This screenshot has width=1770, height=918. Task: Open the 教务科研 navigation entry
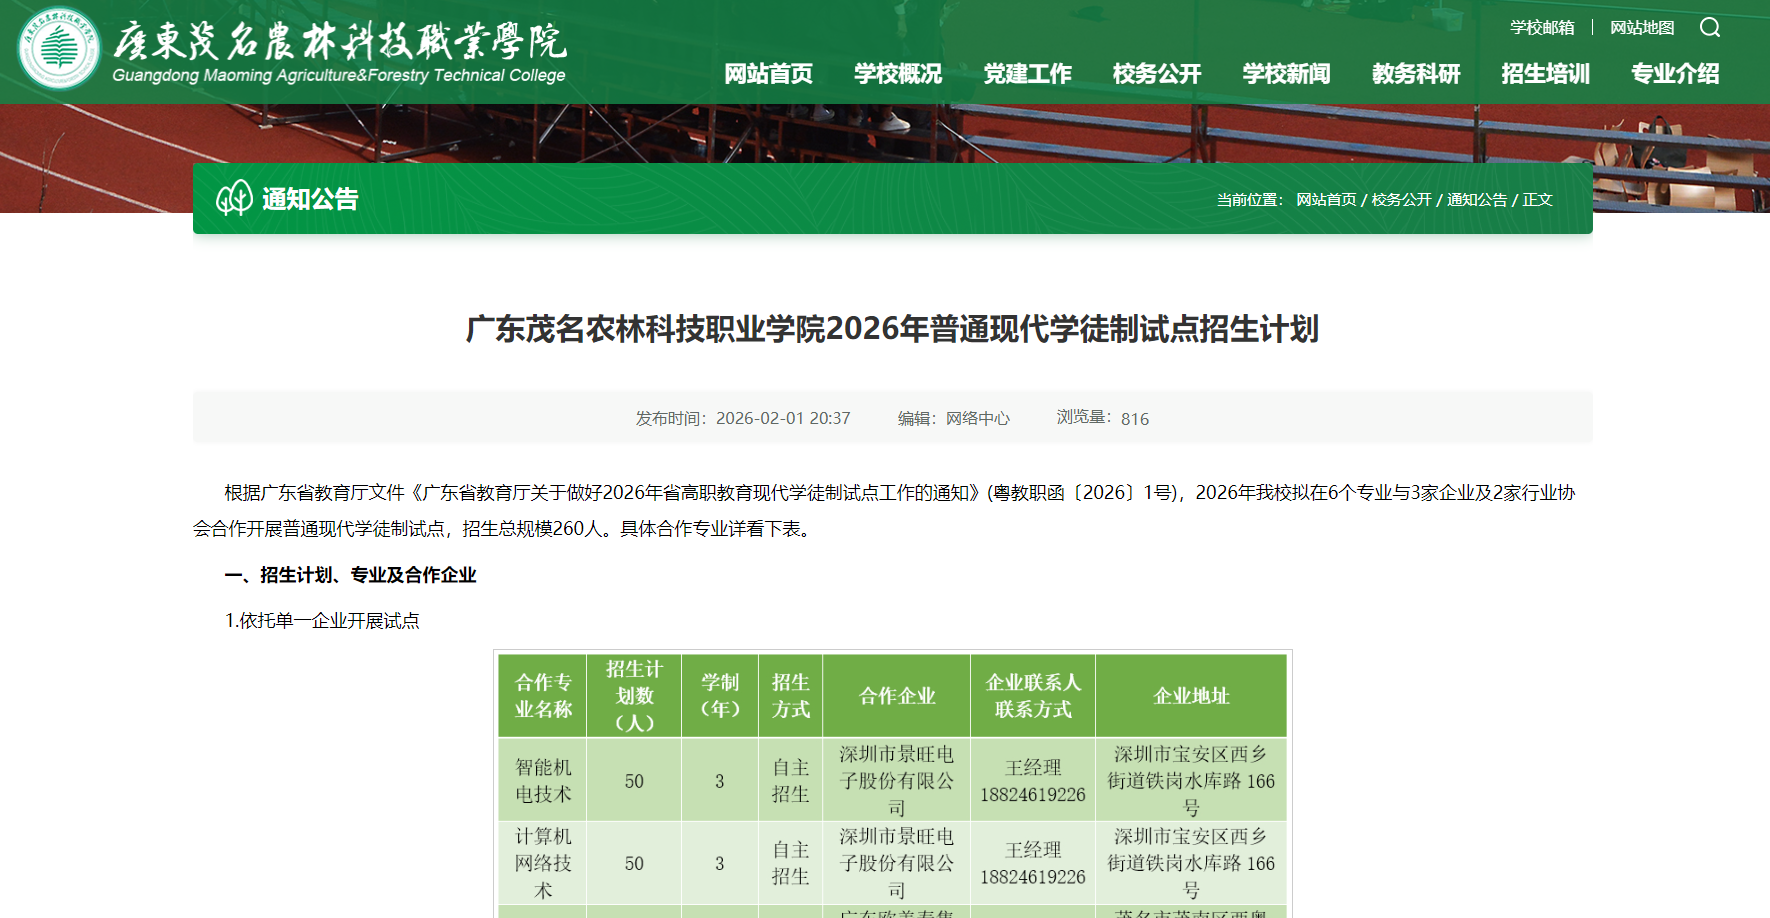1416,74
